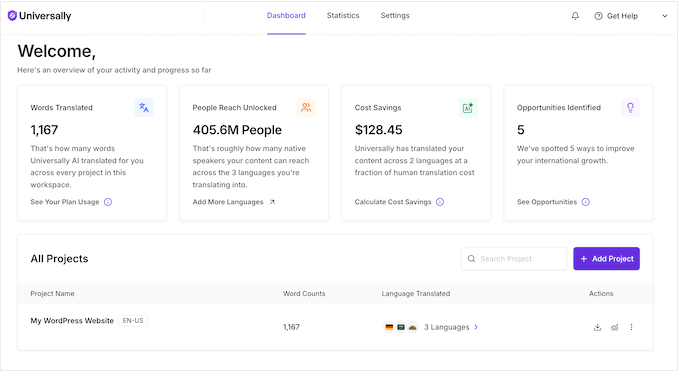The image size is (680, 371).
Task: Focus the Search Project input field
Action: click(514, 259)
